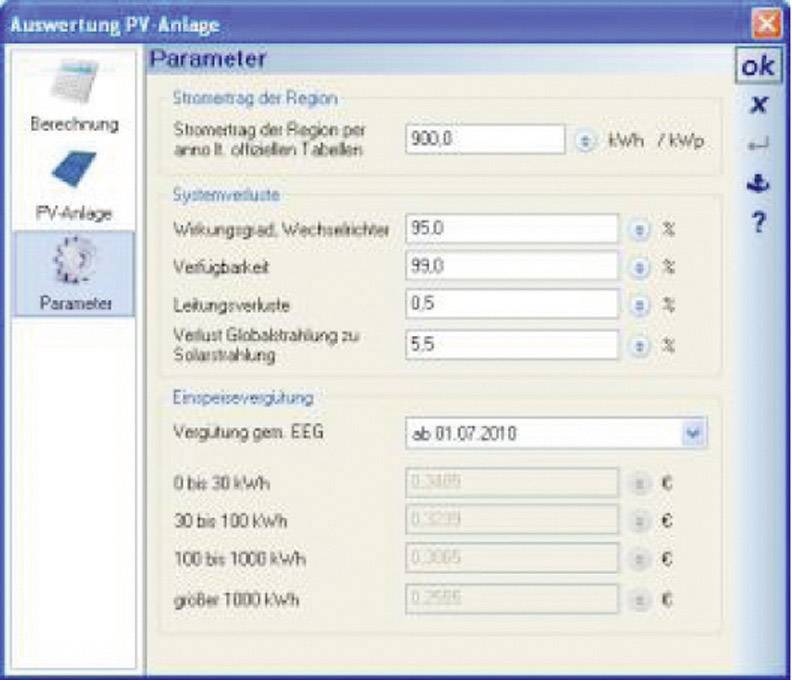Click the stepper beside 100 bis 1000 kWh
Viewport: 792px width, 680px height.
[x=639, y=559]
